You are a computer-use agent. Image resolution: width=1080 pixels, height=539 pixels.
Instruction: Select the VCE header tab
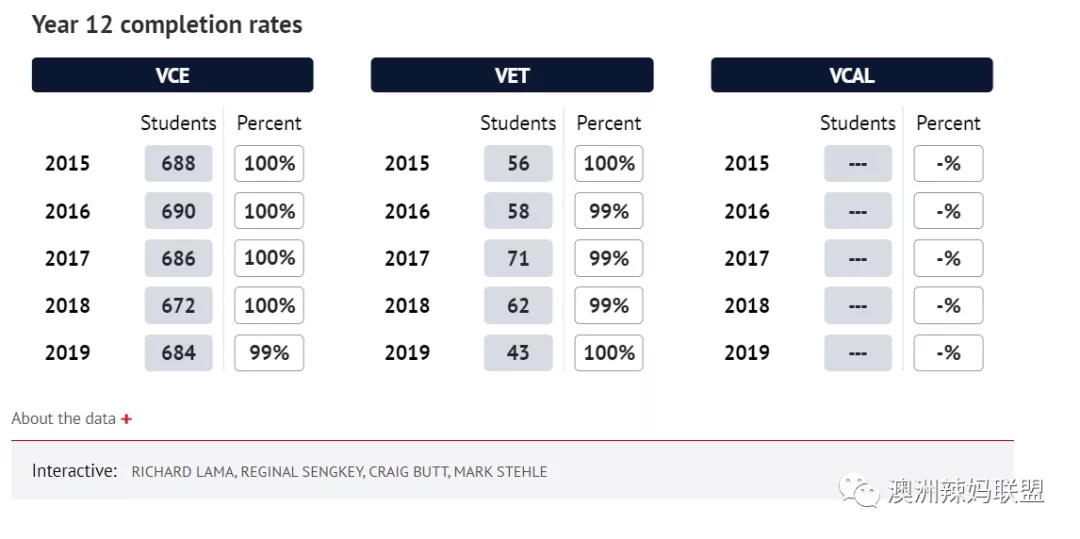tap(172, 75)
